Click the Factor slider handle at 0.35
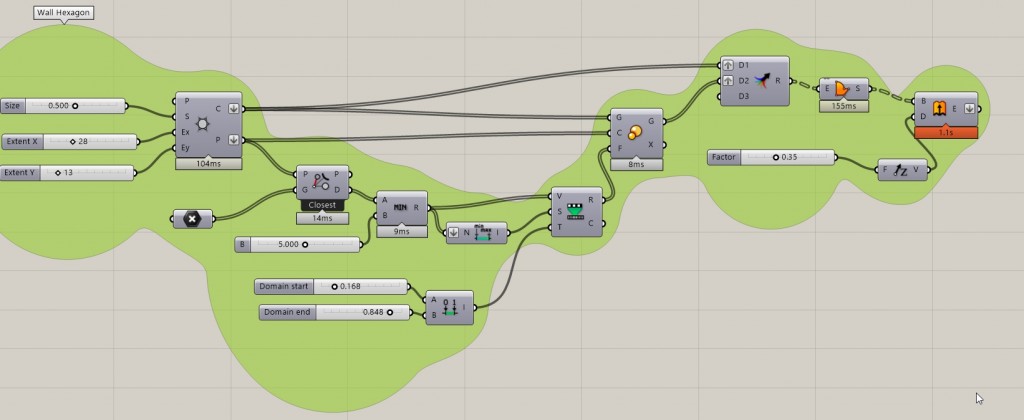1024x420 pixels. click(776, 157)
